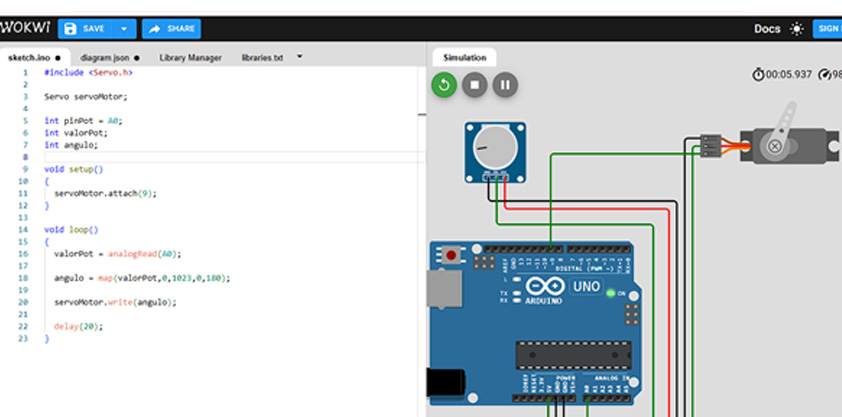Screen dimensions: 842x417
Task: Click the potentiometer knob
Action: pos(495,147)
